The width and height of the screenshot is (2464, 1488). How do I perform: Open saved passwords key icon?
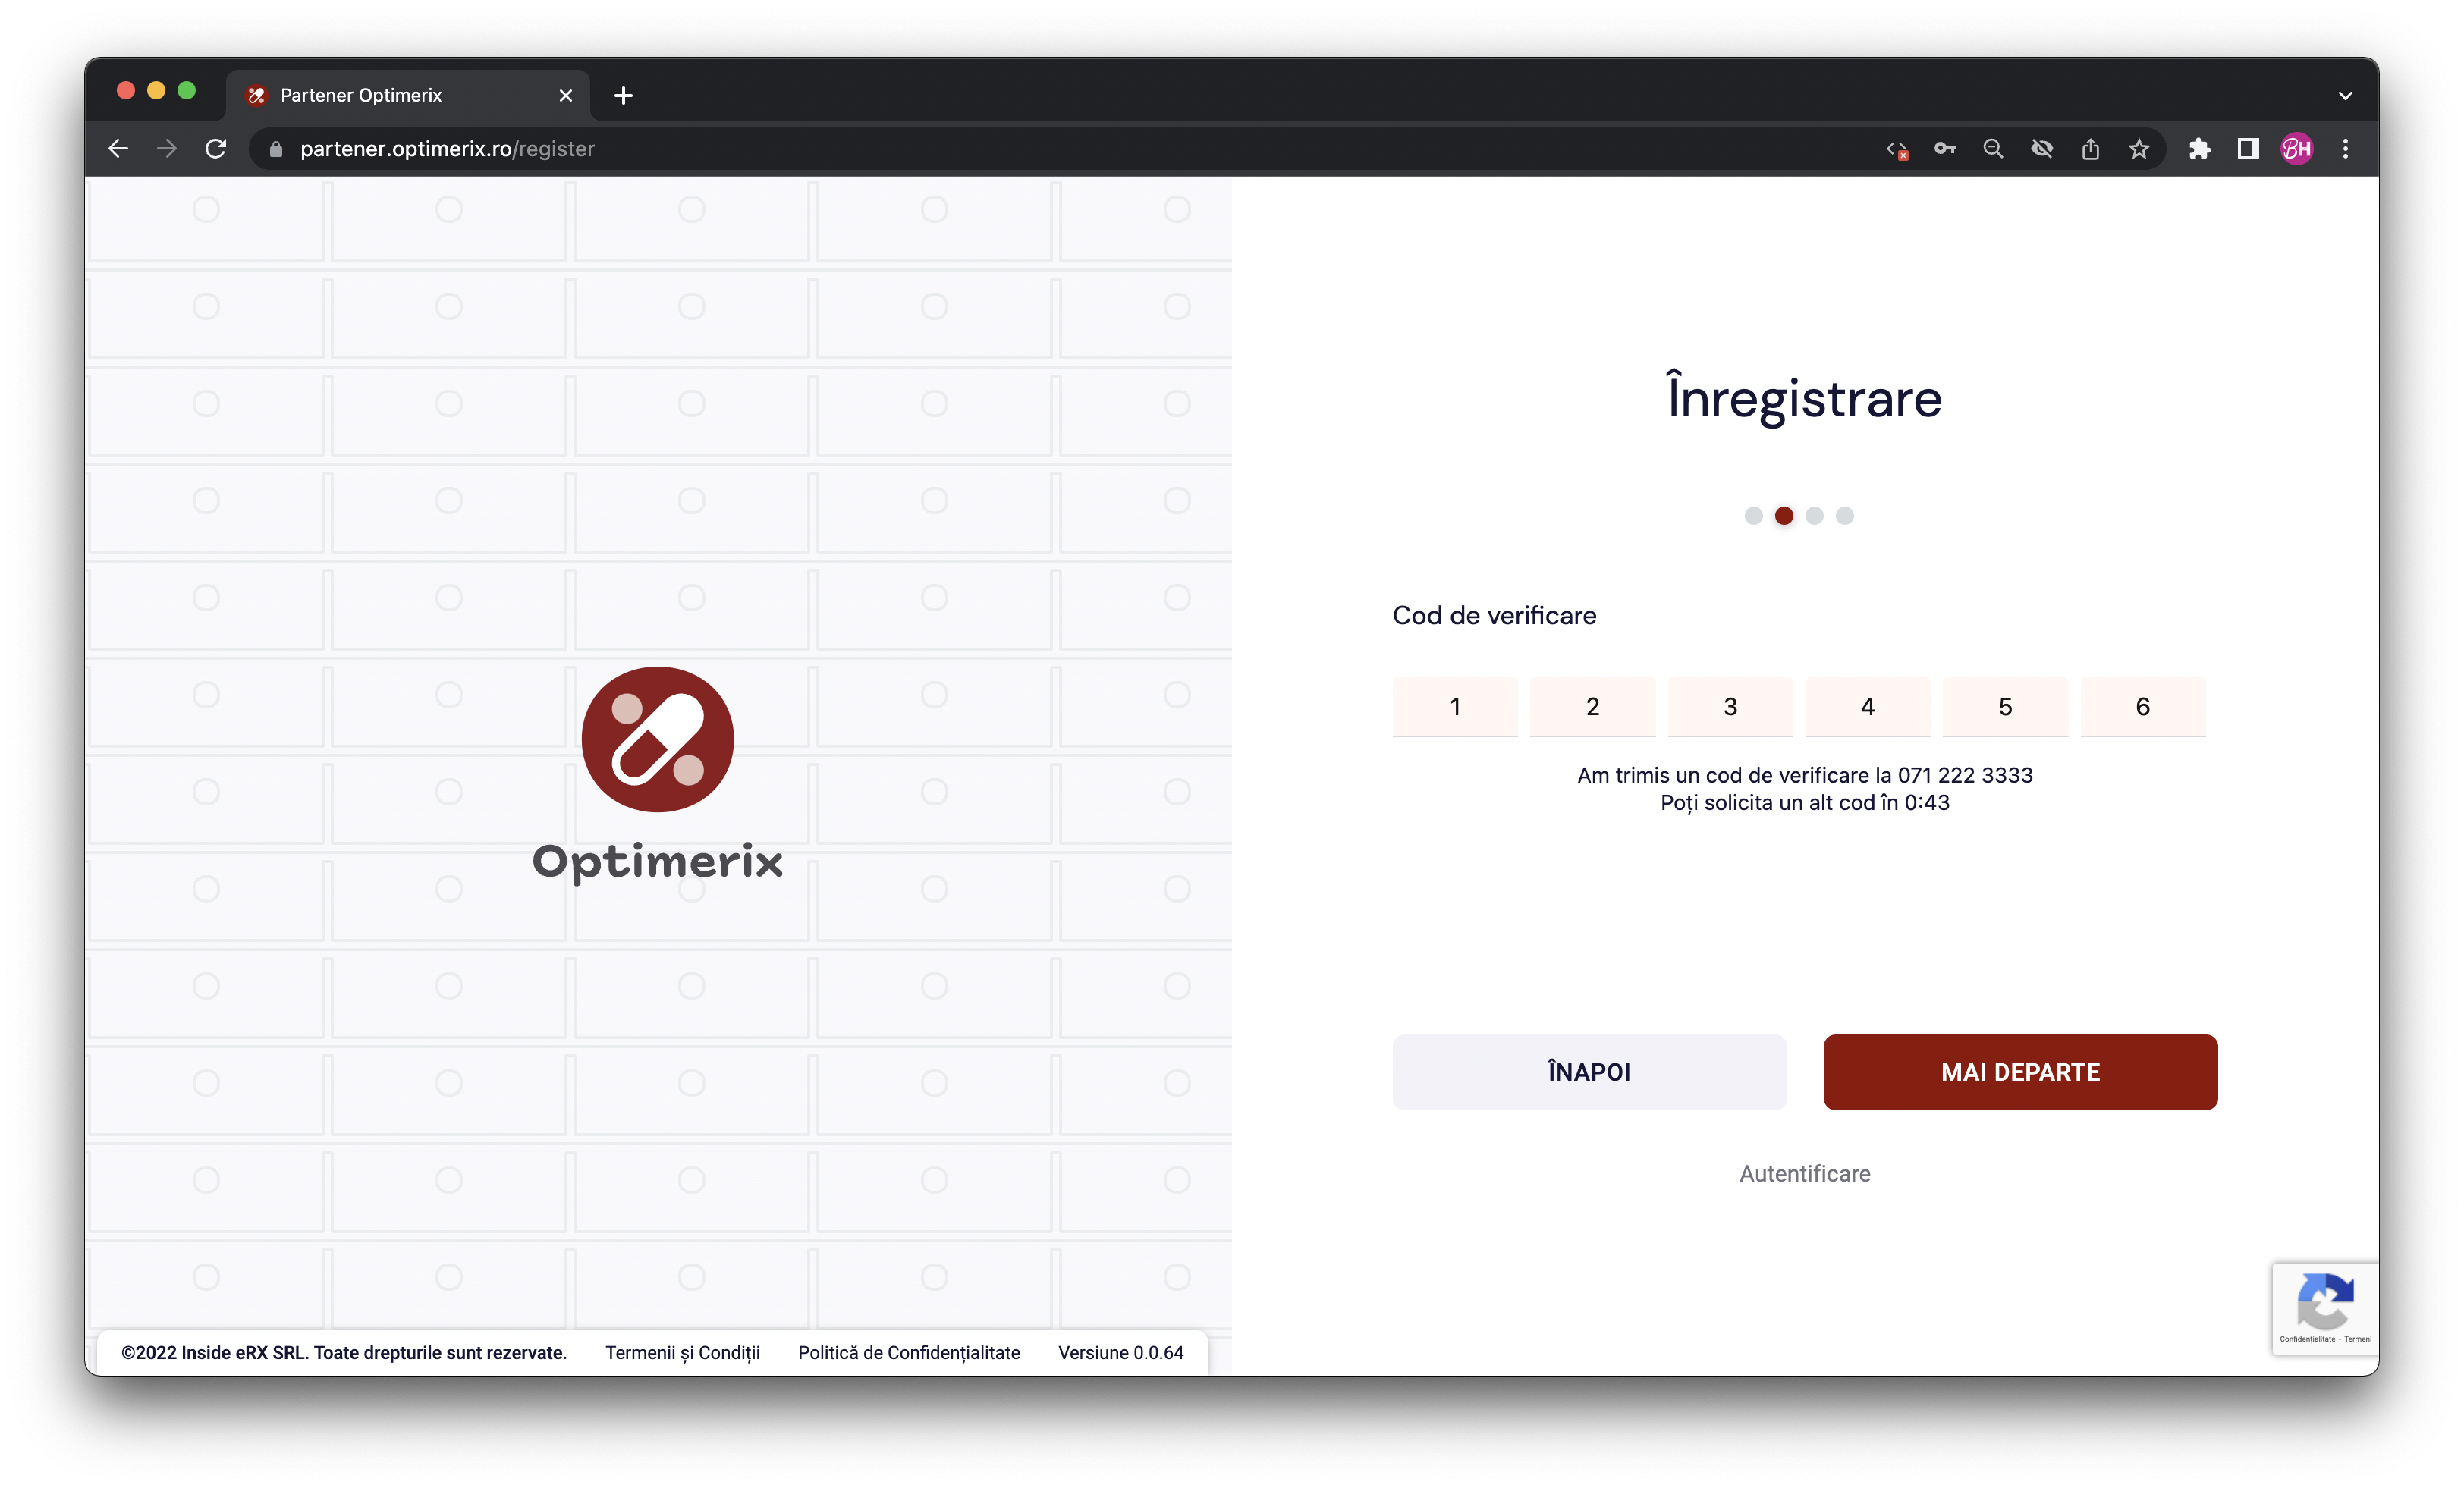[x=1945, y=149]
